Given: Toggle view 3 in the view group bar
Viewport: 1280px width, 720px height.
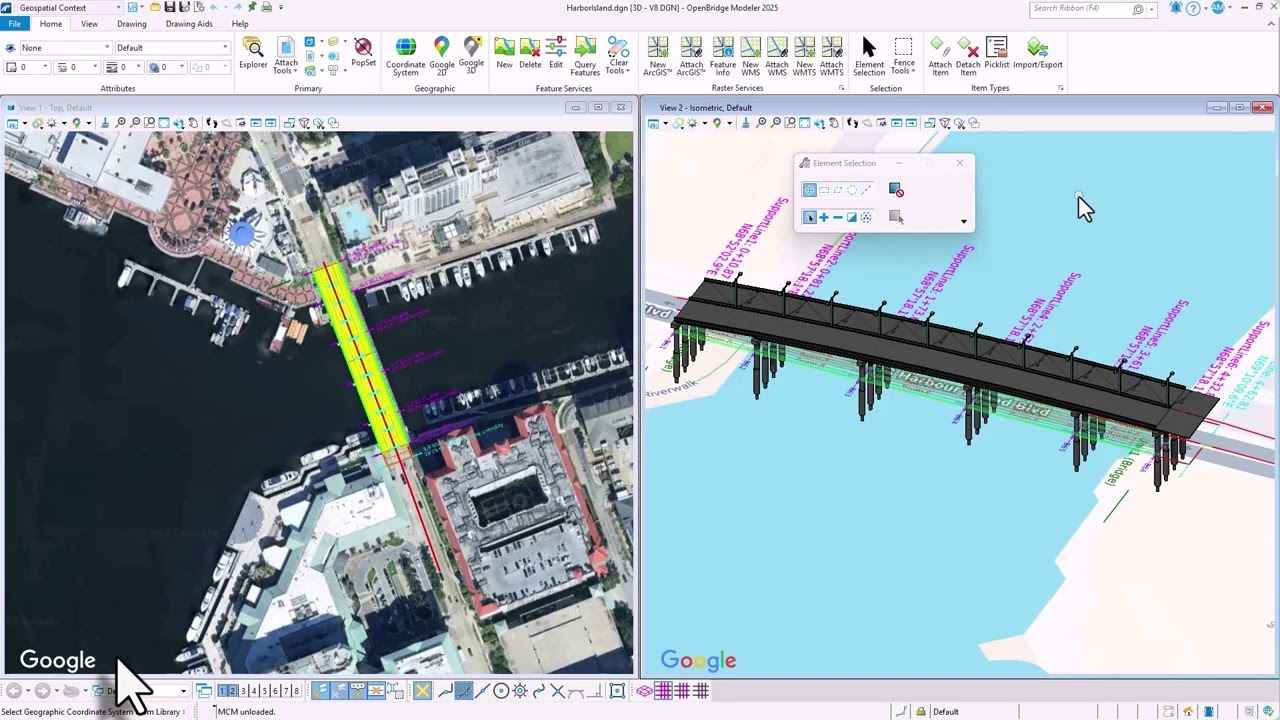Looking at the screenshot, I should [244, 691].
